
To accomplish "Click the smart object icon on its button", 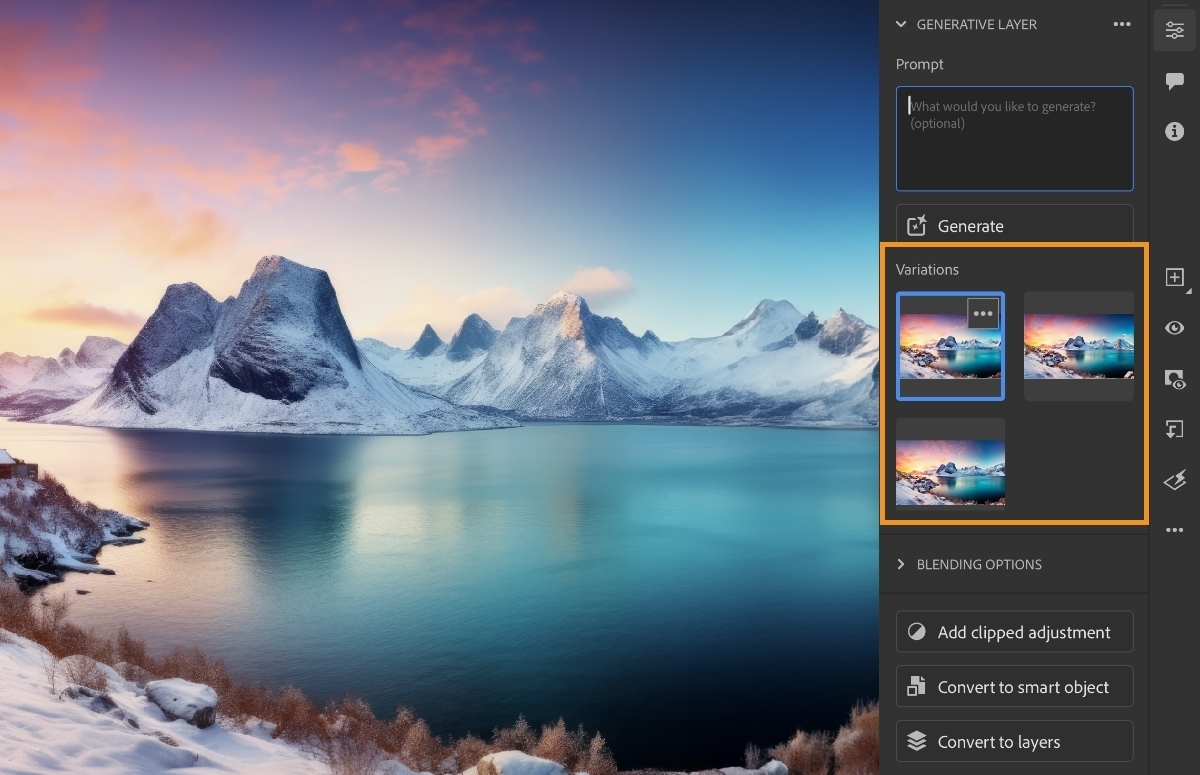I will tap(915, 686).
